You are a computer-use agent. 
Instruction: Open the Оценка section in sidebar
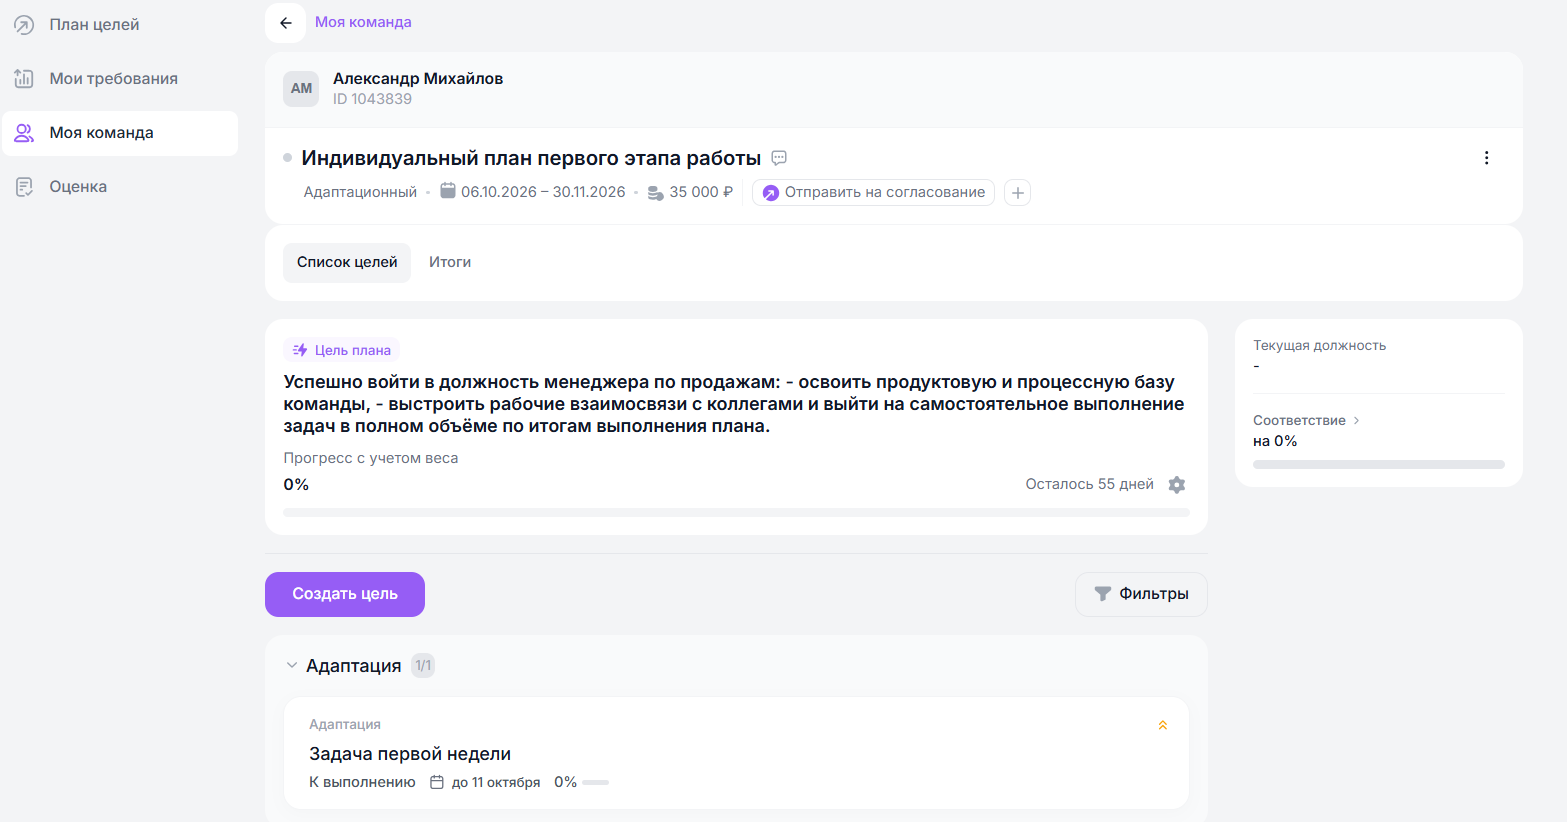120,187
